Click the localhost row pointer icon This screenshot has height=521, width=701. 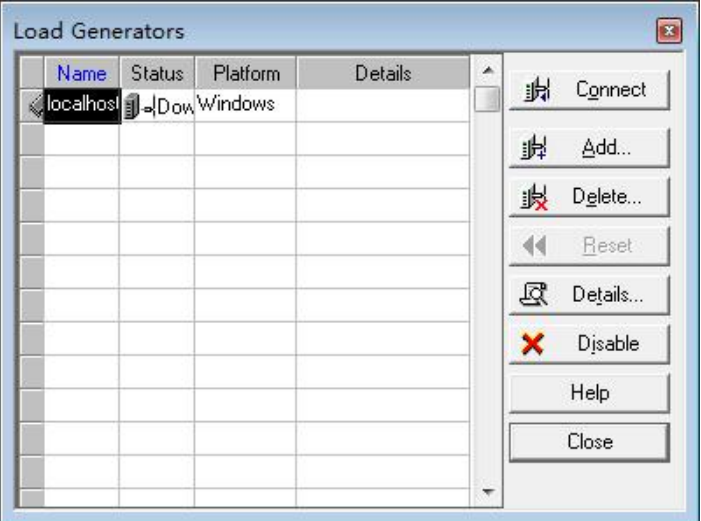32,104
